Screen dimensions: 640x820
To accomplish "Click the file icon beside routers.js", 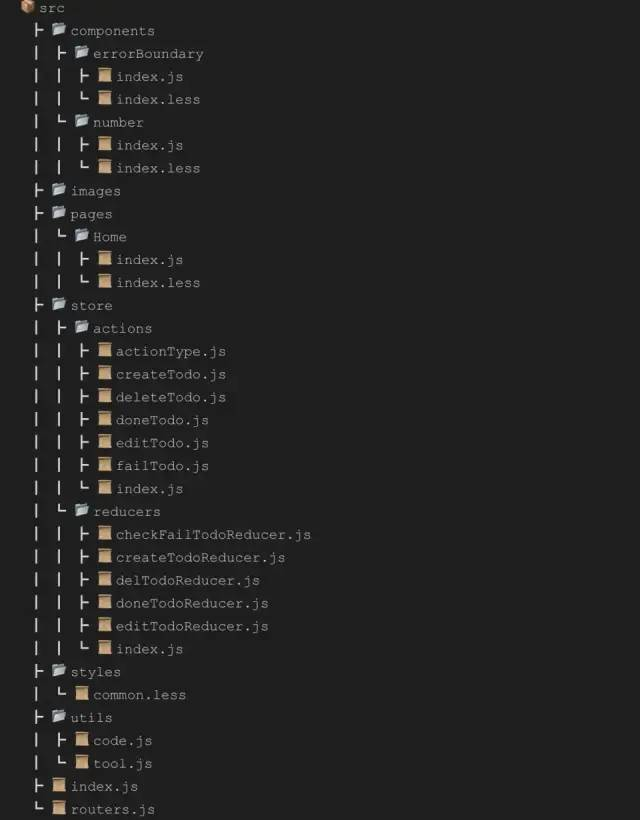I will pyautogui.click(x=59, y=808).
